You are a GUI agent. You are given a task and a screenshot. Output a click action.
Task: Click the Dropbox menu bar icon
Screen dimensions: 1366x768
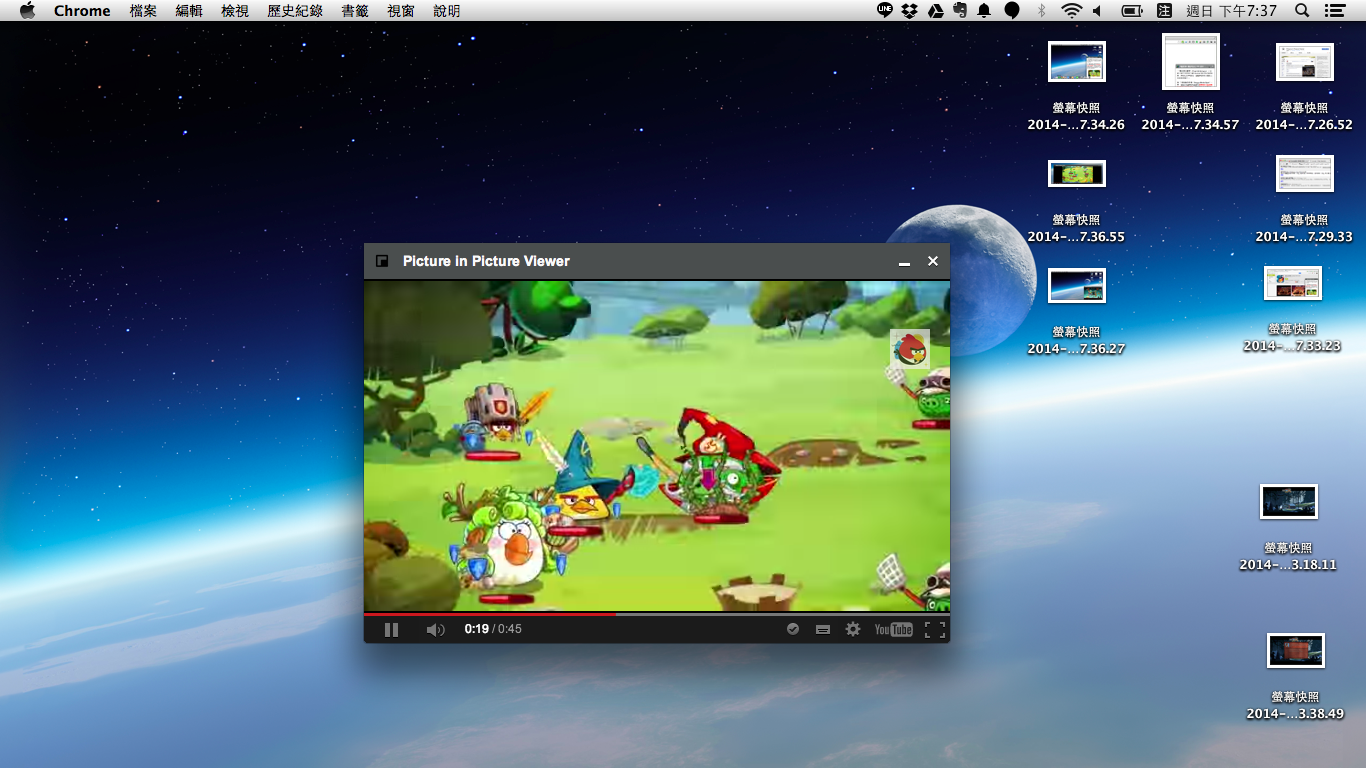(x=909, y=11)
